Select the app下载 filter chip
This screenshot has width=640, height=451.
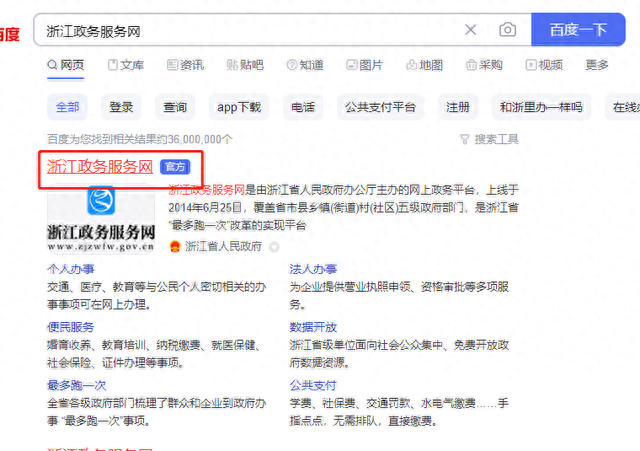click(x=239, y=107)
